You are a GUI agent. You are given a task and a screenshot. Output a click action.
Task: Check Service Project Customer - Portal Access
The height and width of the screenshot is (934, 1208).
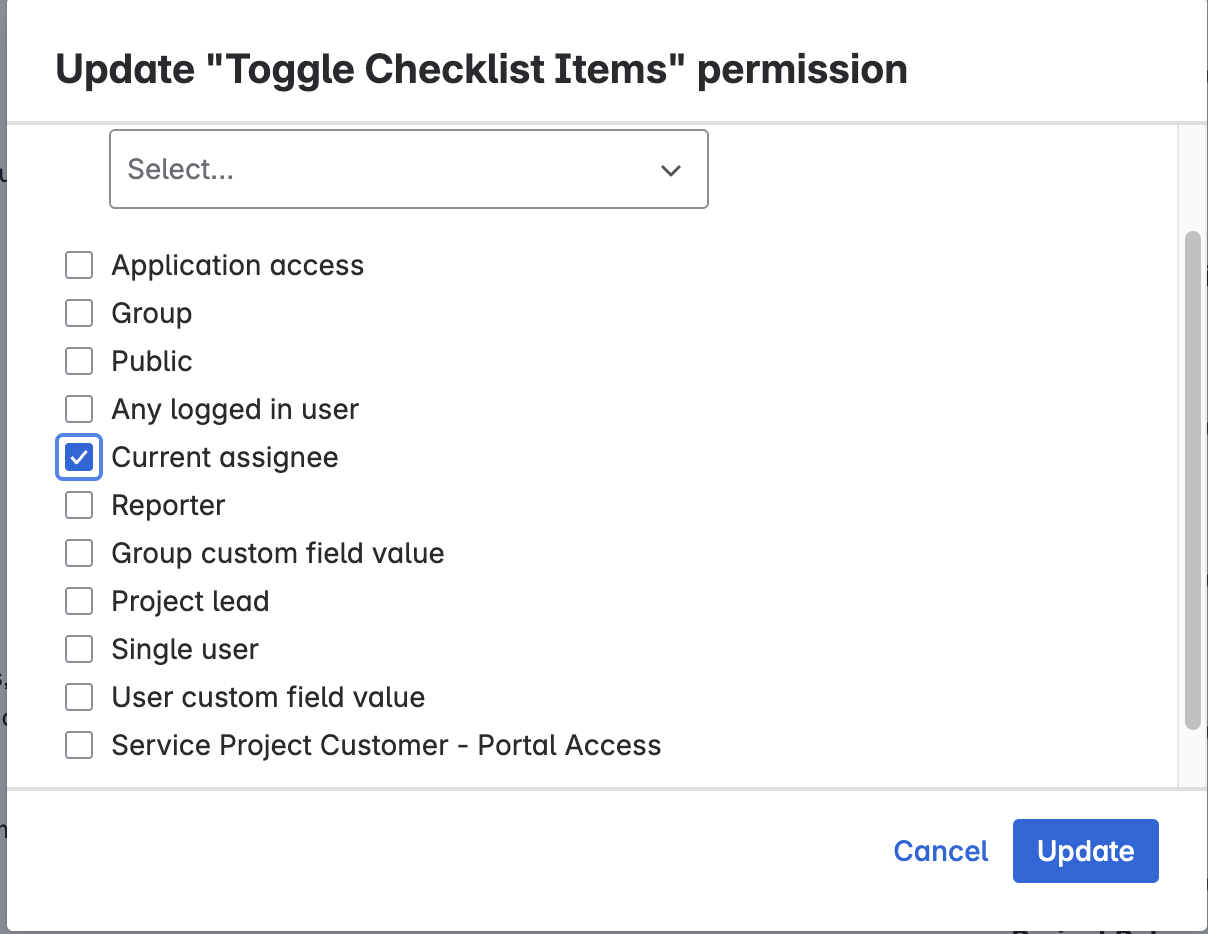pyautogui.click(x=79, y=745)
